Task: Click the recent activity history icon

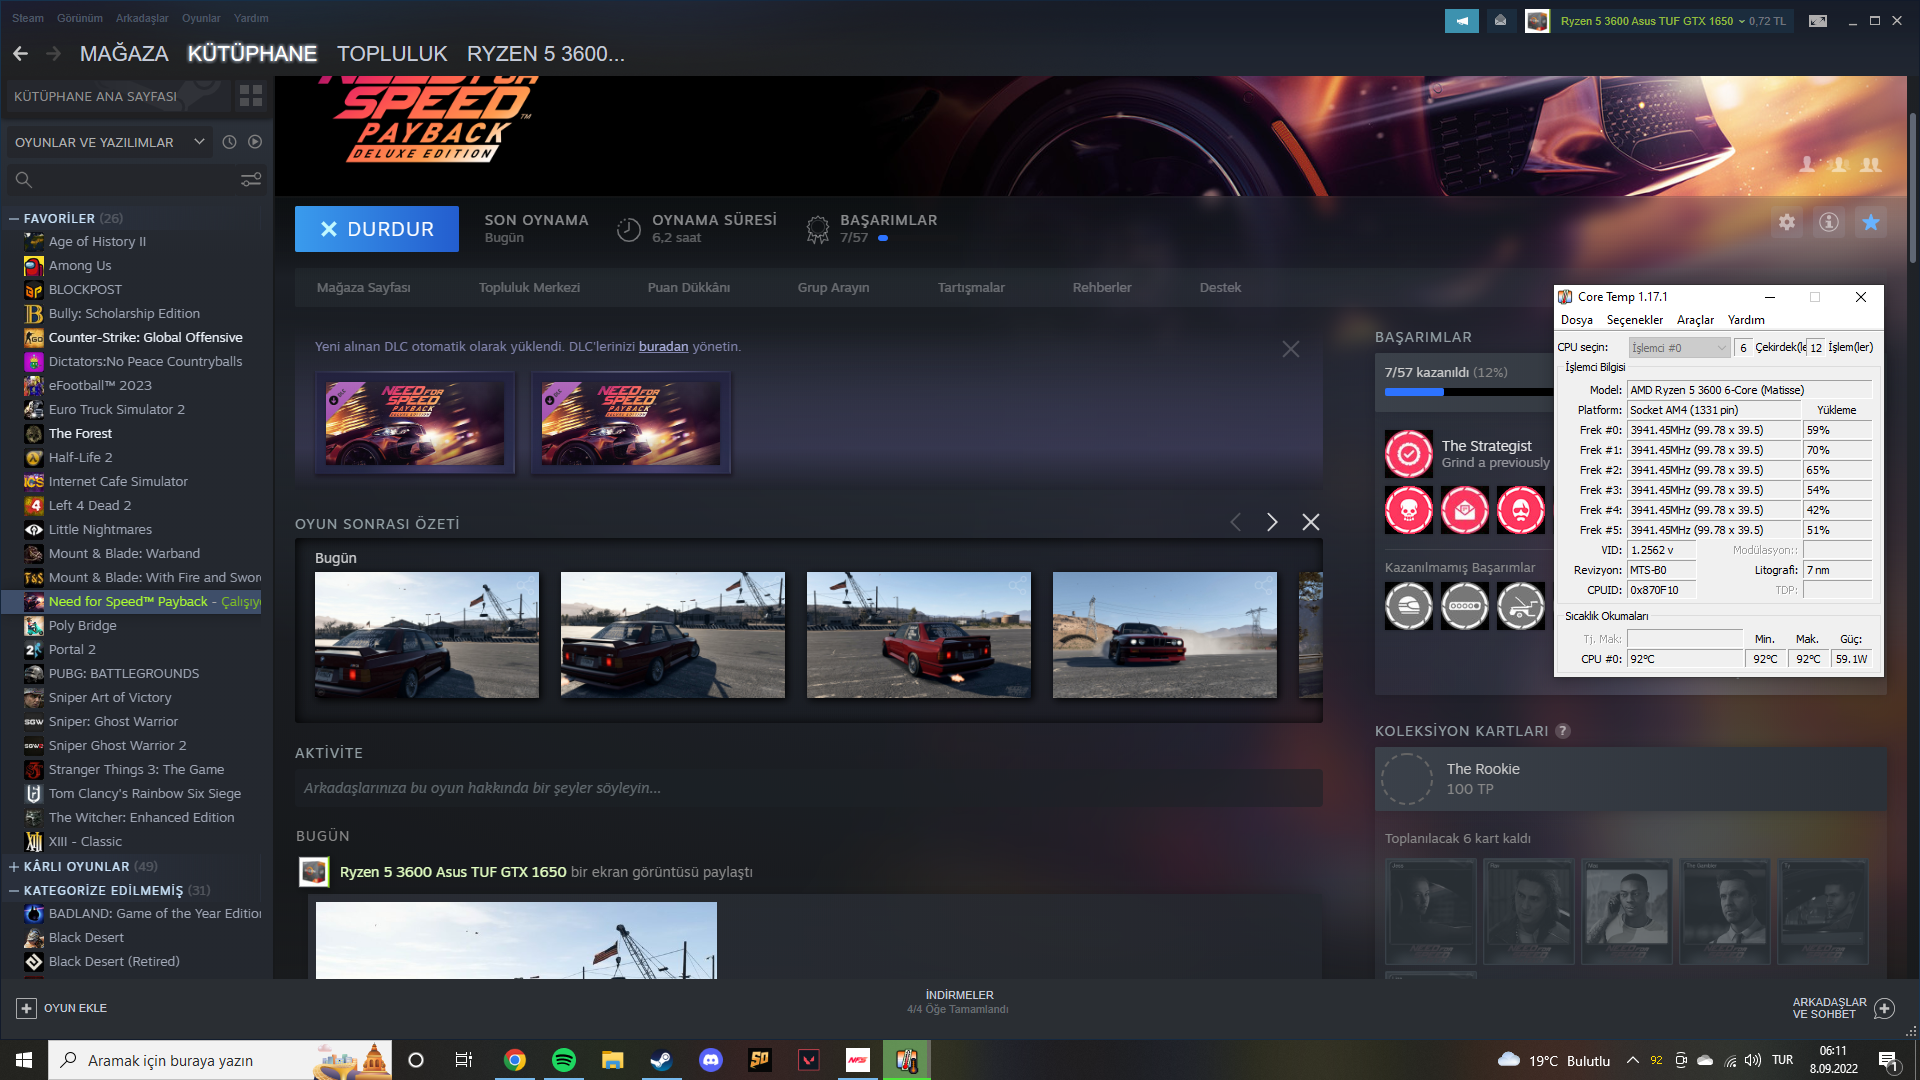Action: [231, 142]
